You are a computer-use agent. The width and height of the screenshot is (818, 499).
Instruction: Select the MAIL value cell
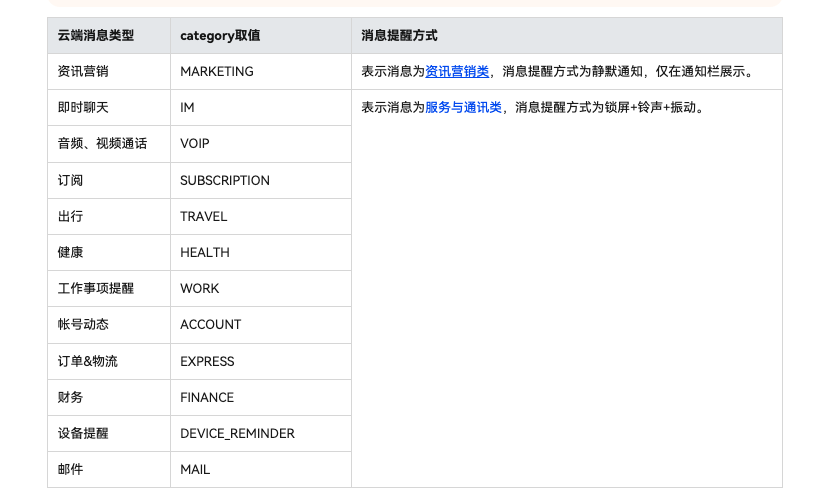click(x=261, y=469)
